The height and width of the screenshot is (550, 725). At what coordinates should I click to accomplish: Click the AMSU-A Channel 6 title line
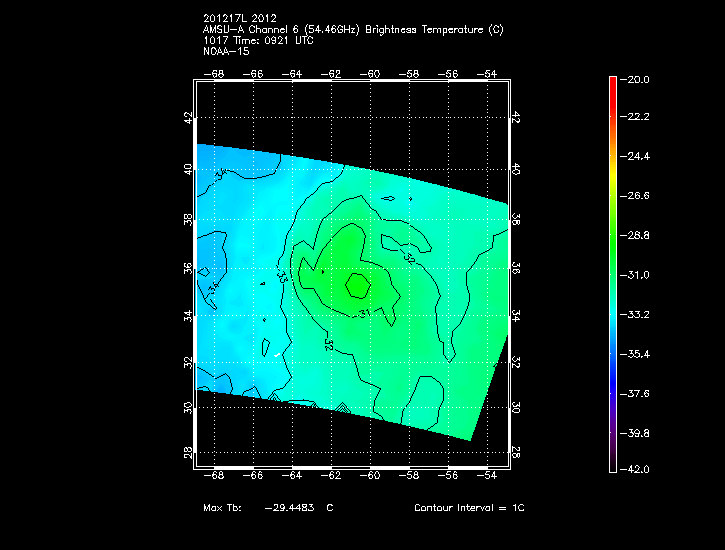[352, 29]
